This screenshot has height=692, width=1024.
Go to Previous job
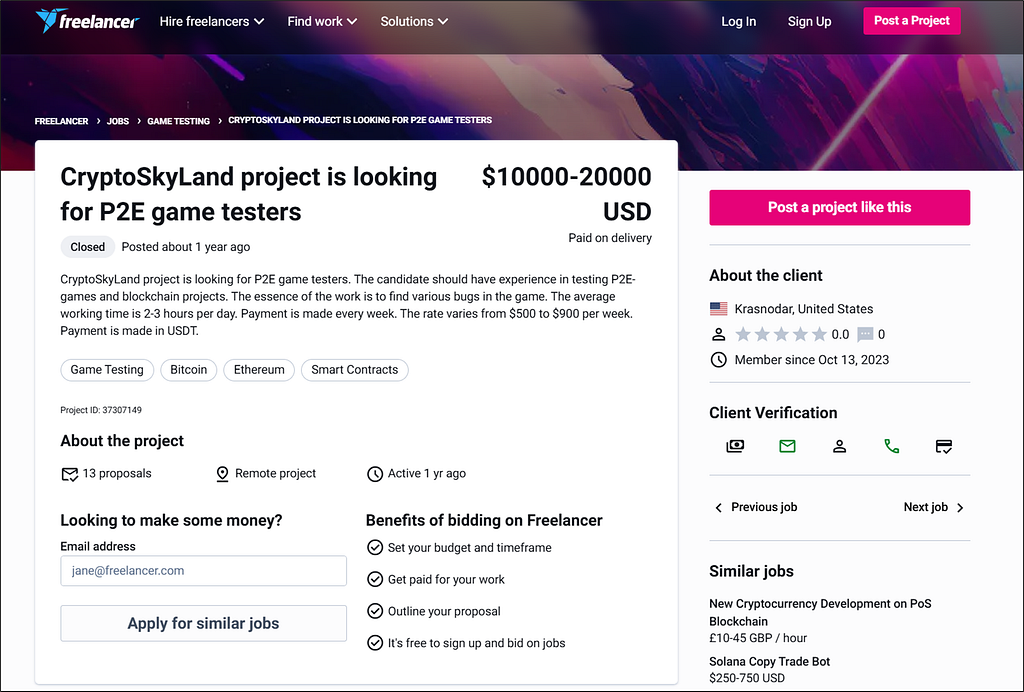pos(756,507)
